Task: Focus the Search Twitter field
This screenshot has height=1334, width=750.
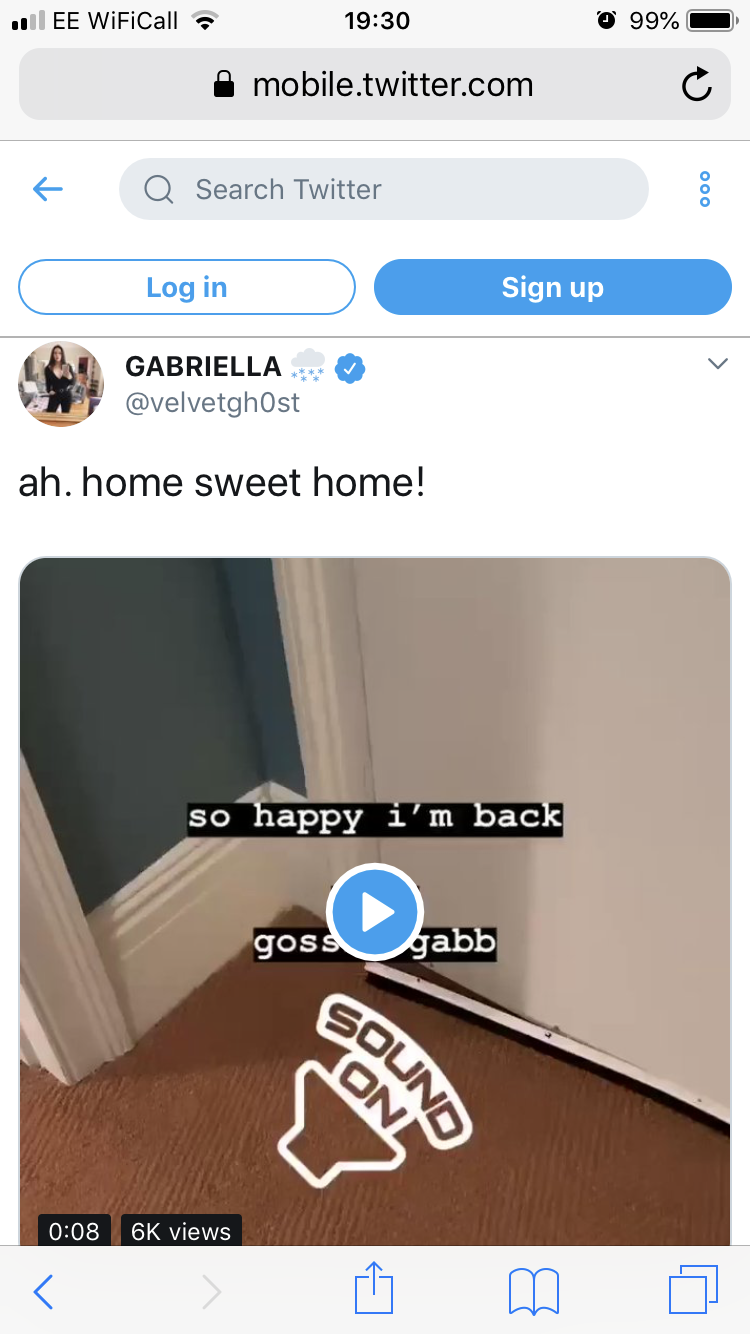Action: [x=384, y=189]
